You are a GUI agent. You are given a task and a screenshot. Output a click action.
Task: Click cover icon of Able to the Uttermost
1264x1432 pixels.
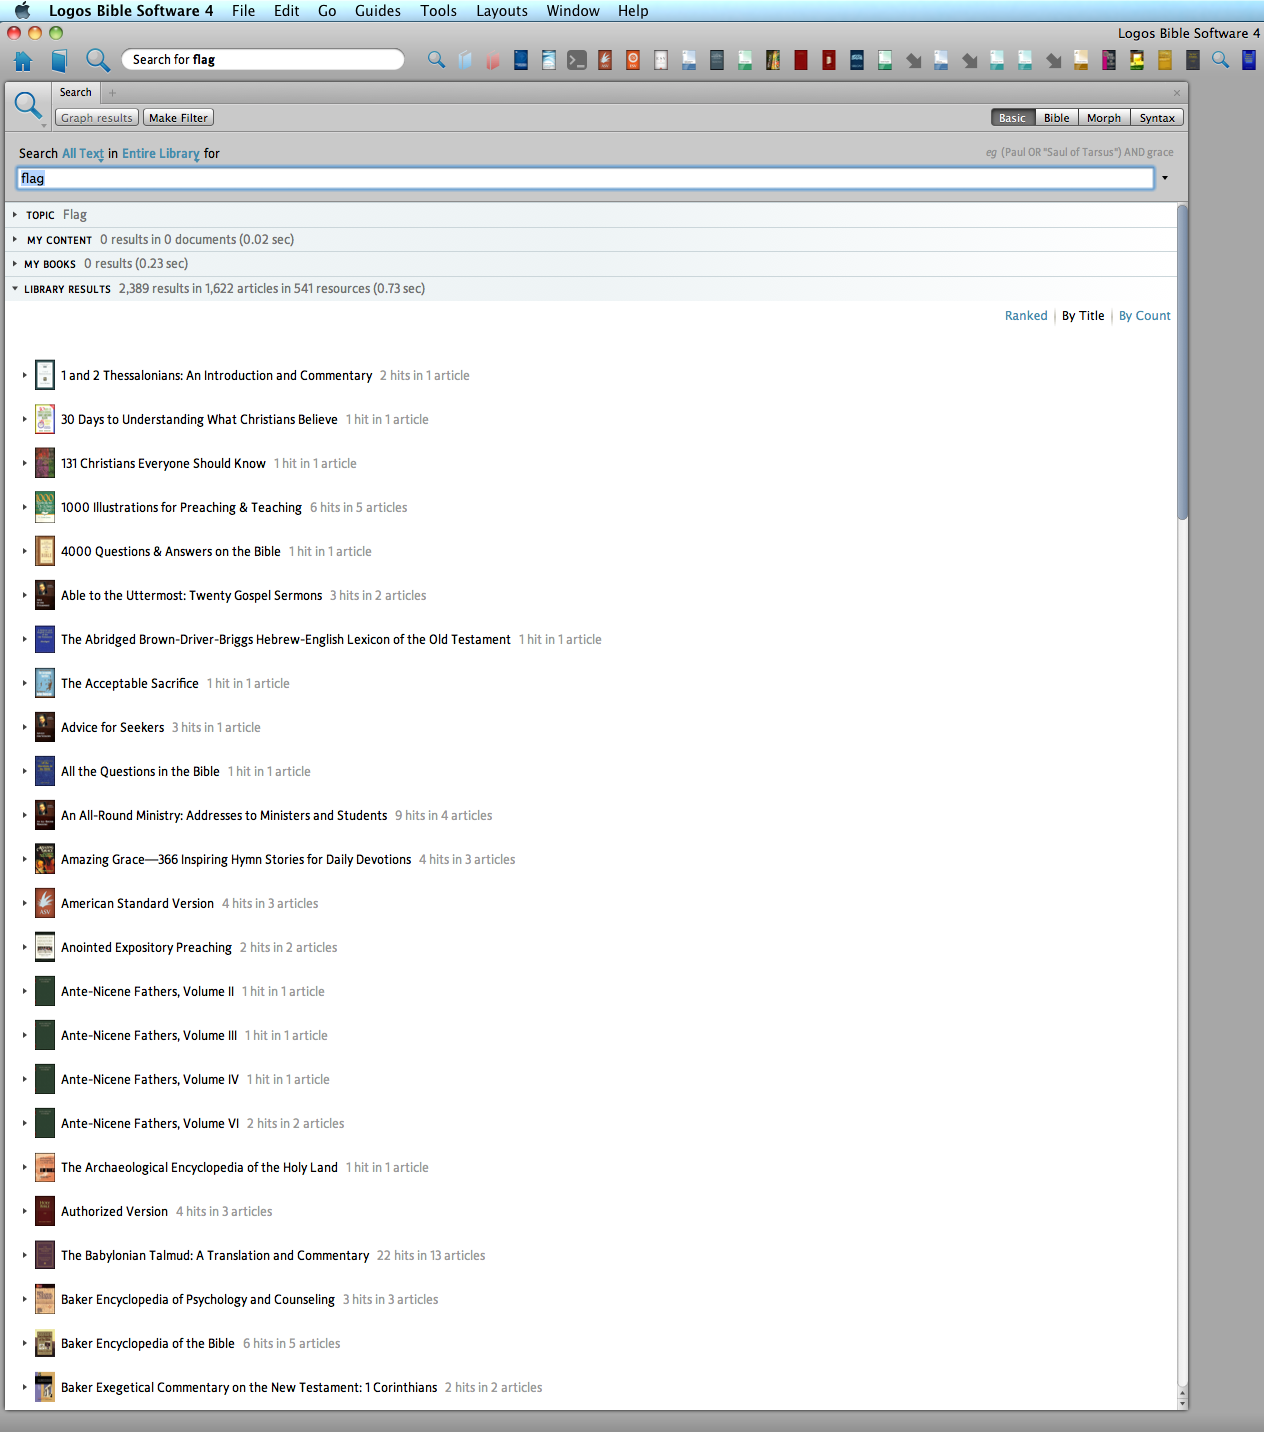point(45,595)
